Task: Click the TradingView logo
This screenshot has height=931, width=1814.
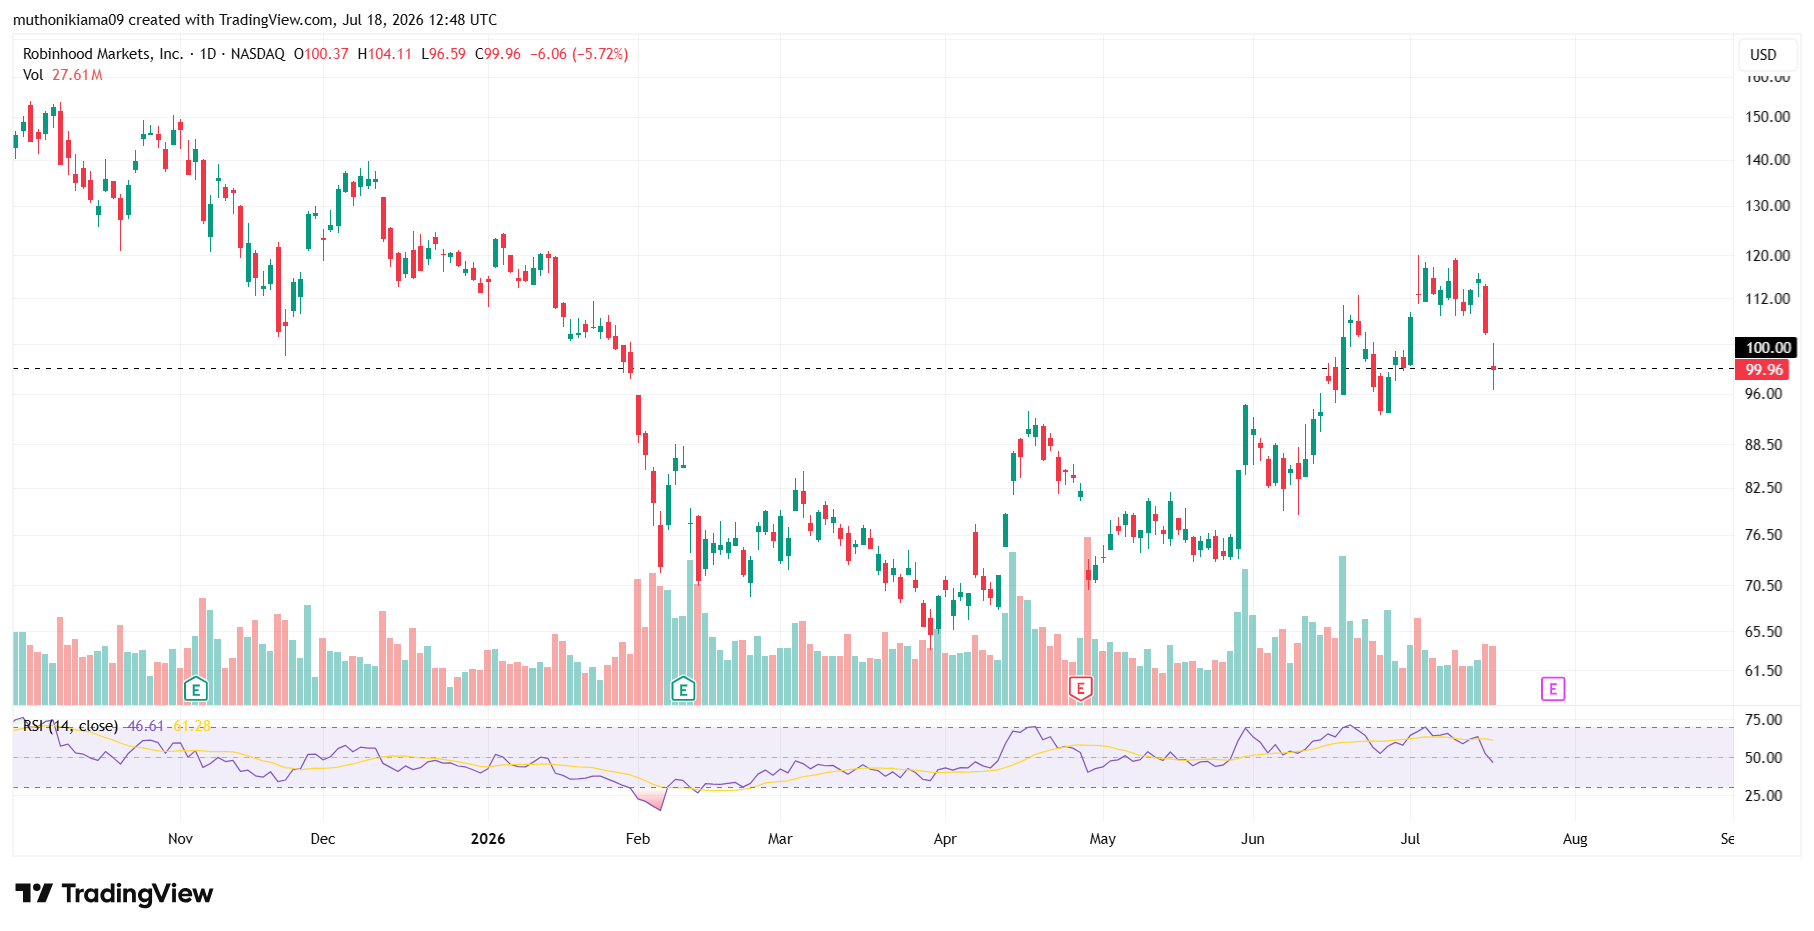Action: point(114,893)
